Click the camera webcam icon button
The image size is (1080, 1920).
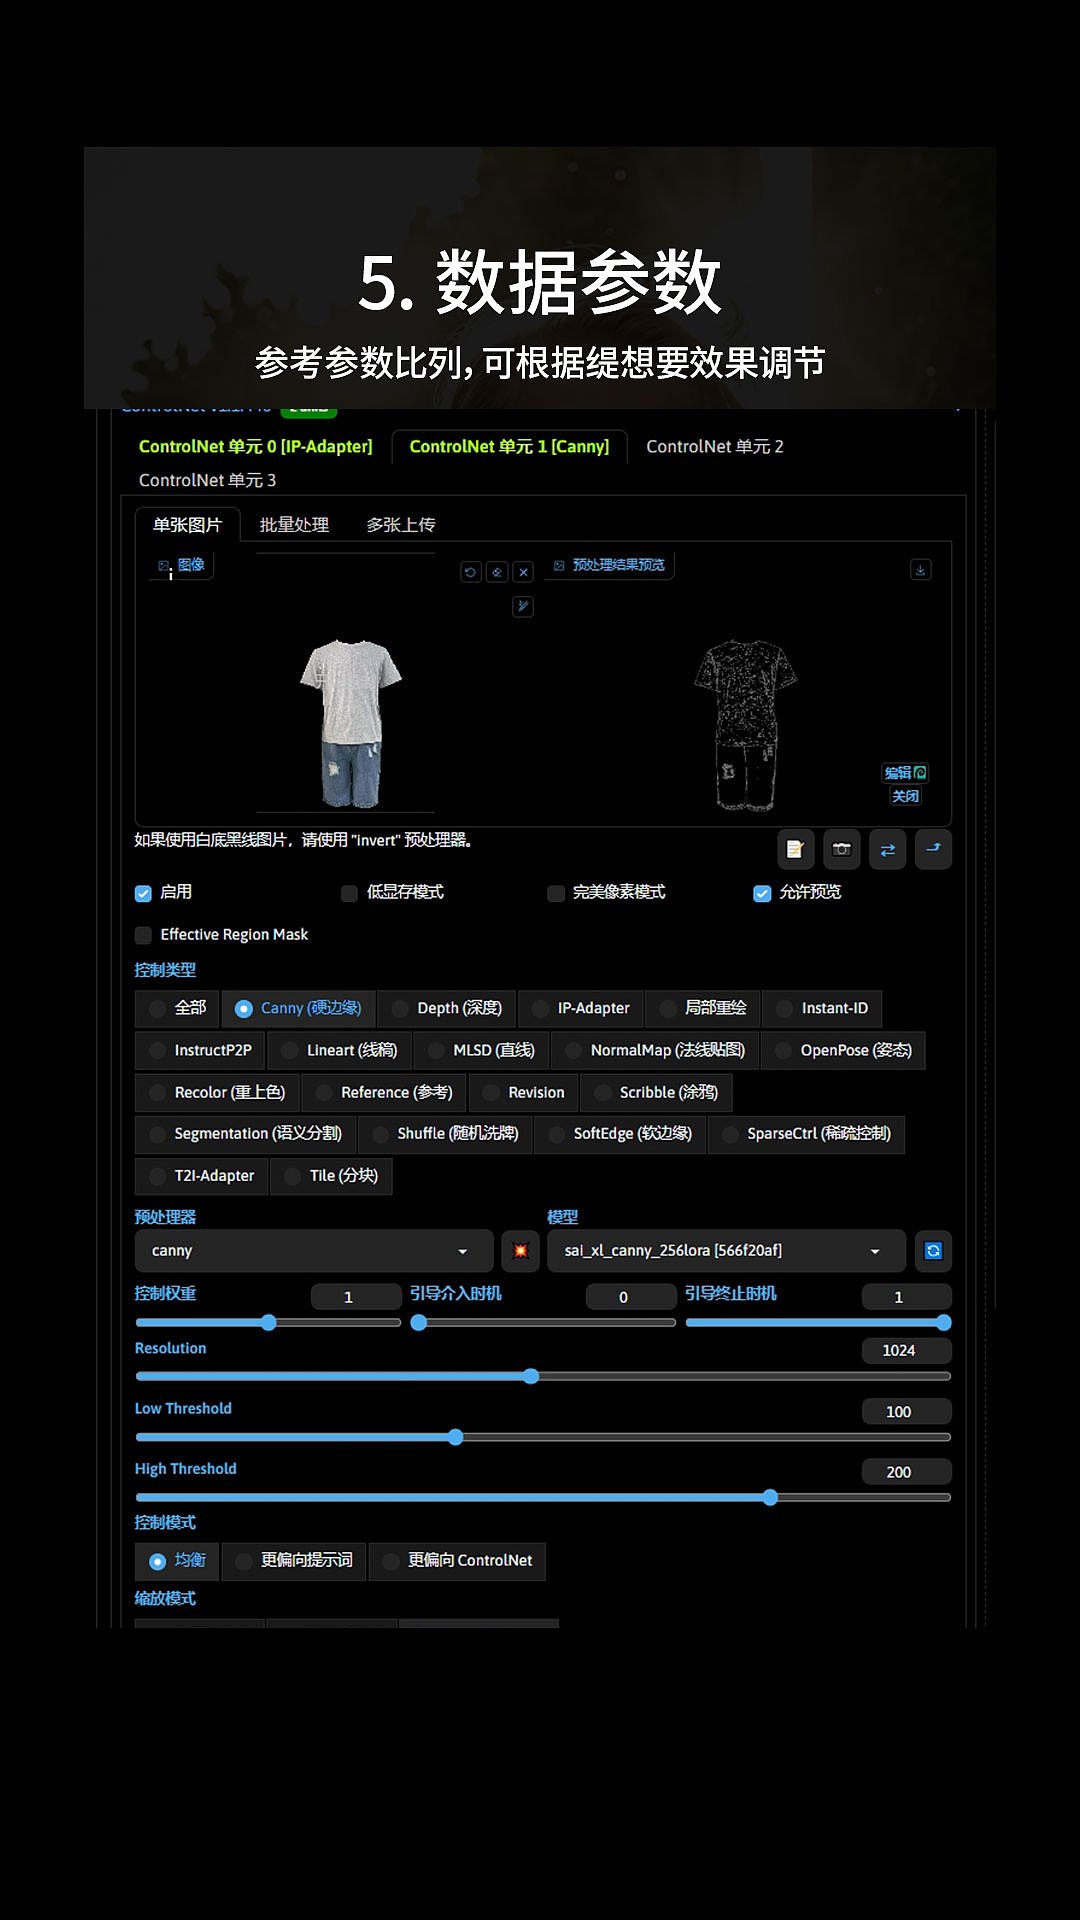tap(841, 849)
